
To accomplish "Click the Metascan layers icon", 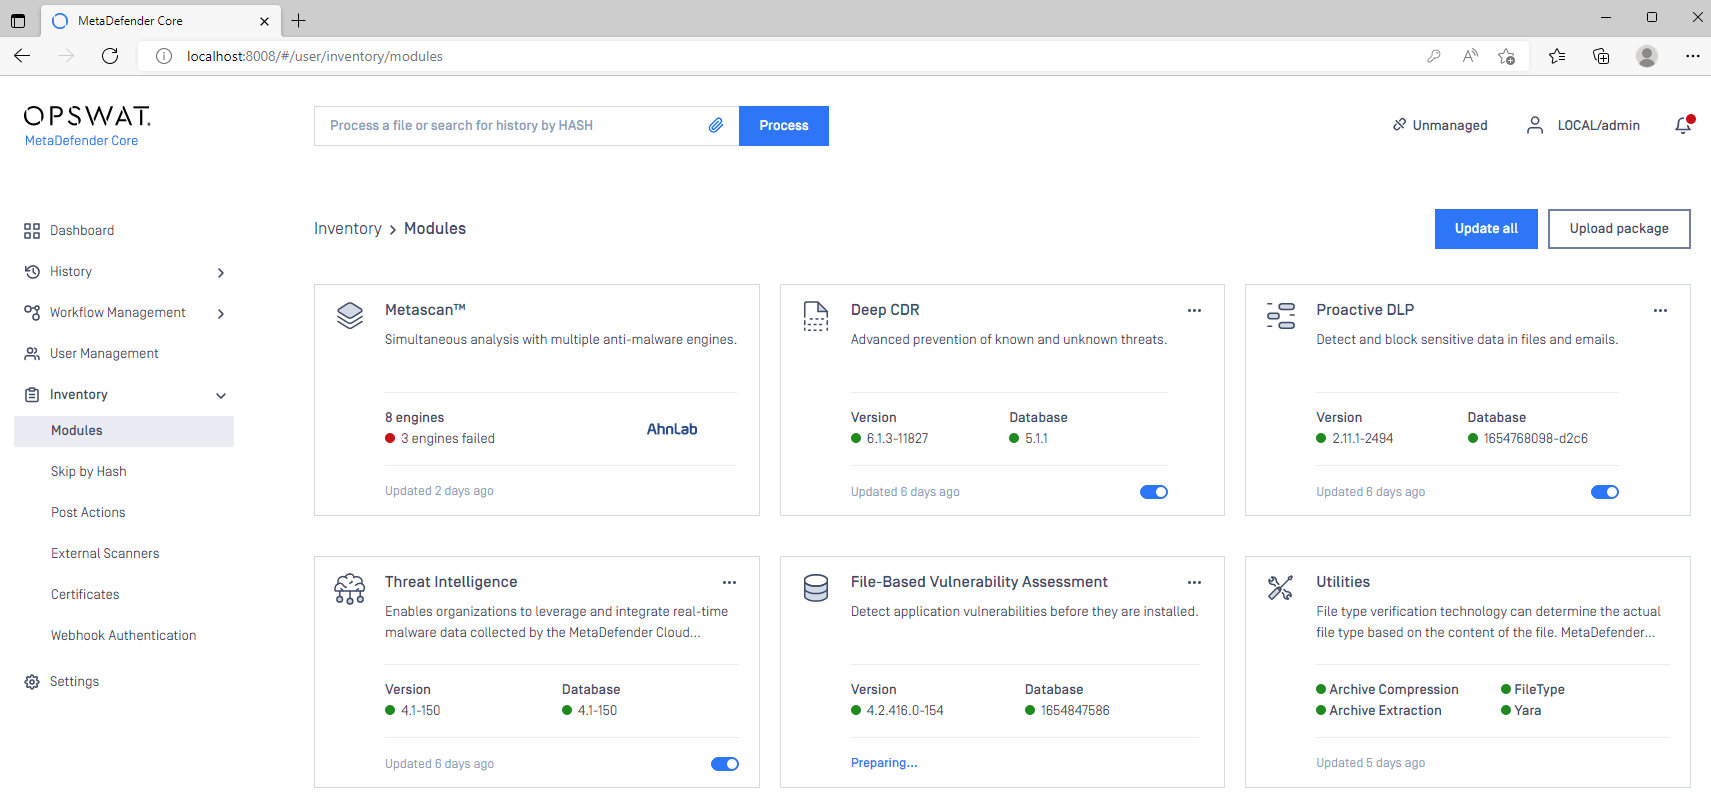I will point(350,315).
